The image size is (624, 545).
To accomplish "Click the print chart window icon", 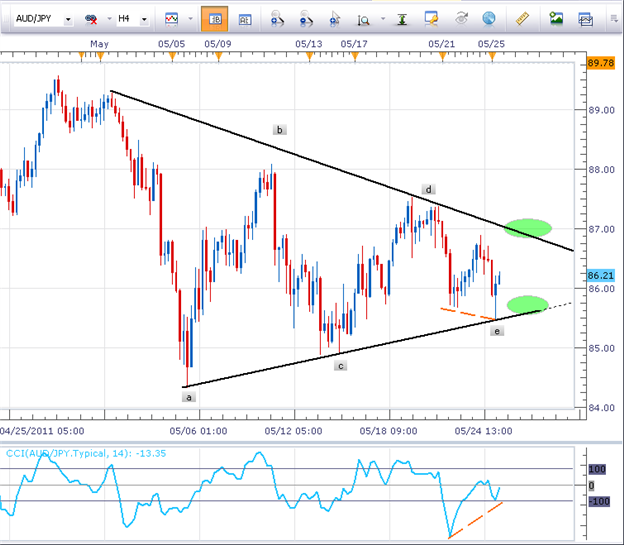I will (x=585, y=19).
